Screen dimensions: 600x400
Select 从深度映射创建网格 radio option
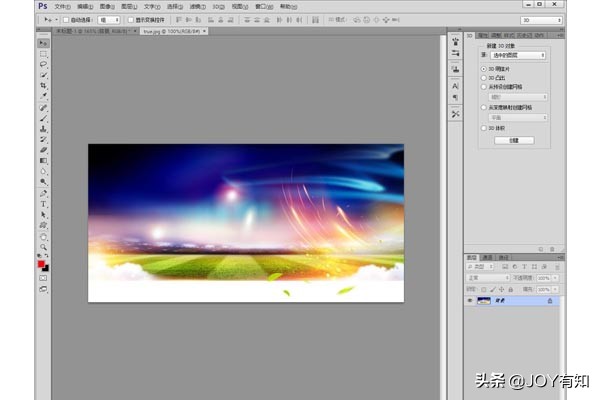coord(484,108)
